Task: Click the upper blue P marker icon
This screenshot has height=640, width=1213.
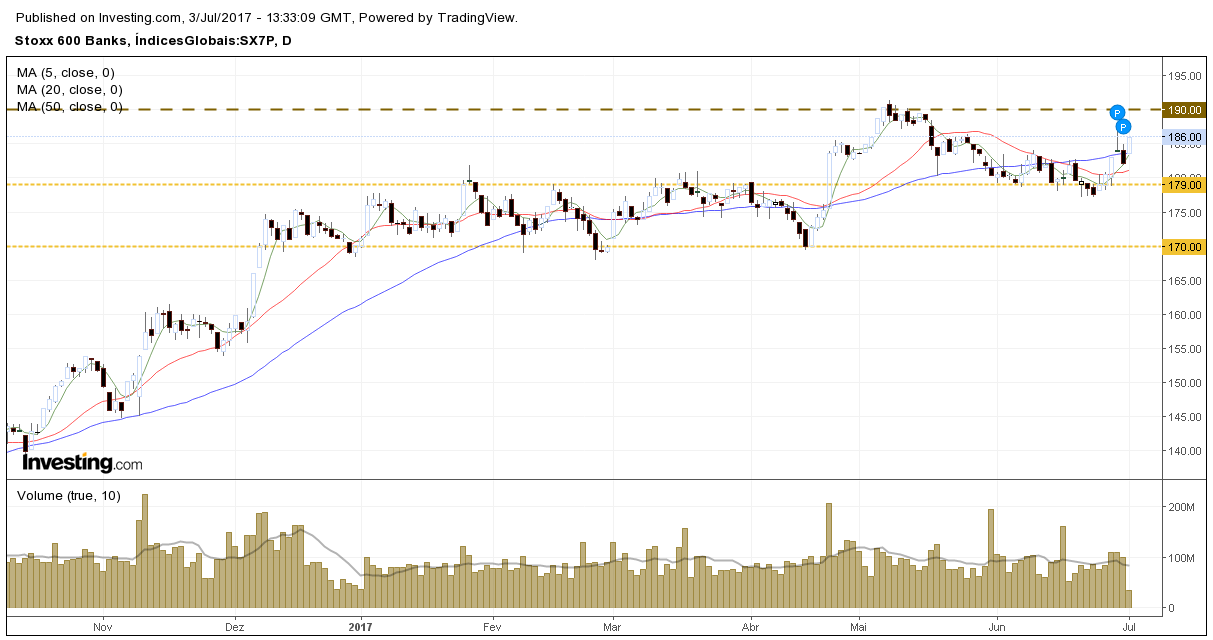Action: click(x=1118, y=112)
